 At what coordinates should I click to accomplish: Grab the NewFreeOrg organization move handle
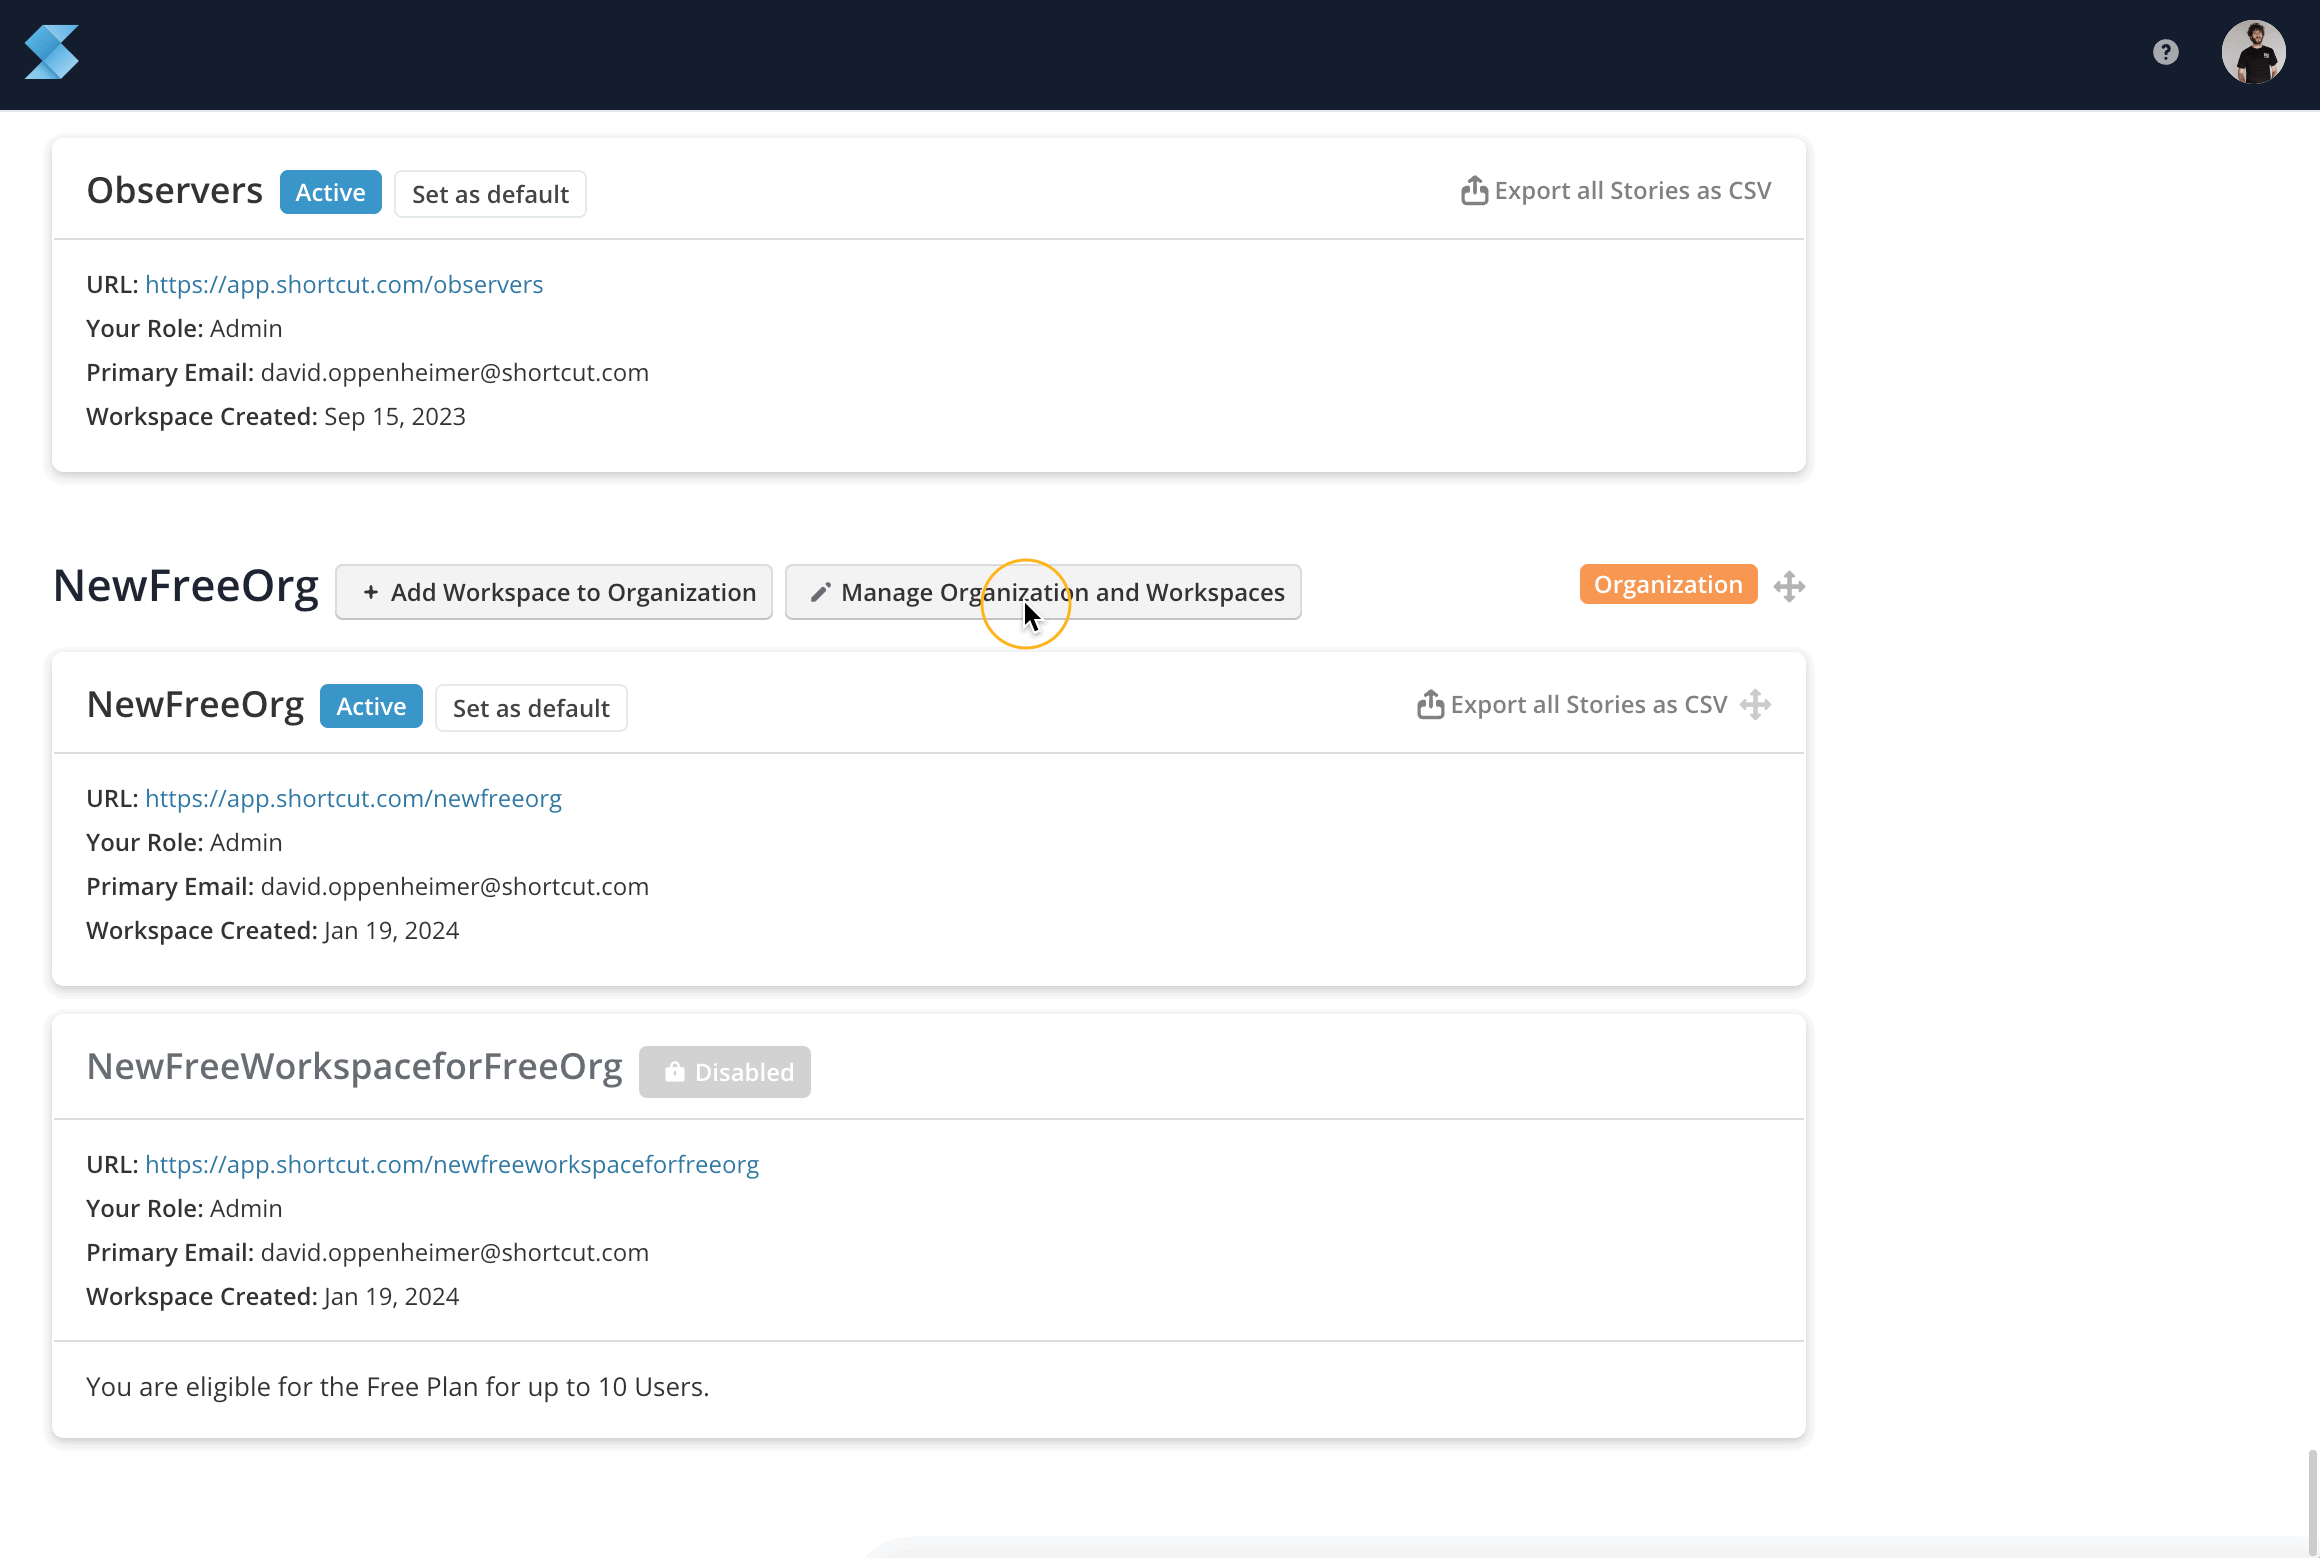tap(1789, 586)
